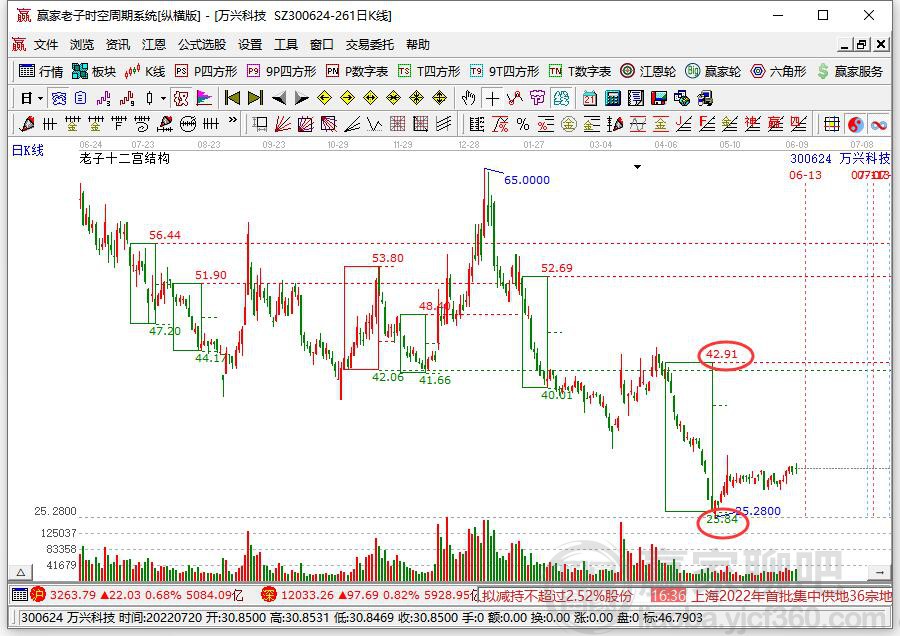
Task: Click the △ button at the chart's bottom-left
Action: 21,572
